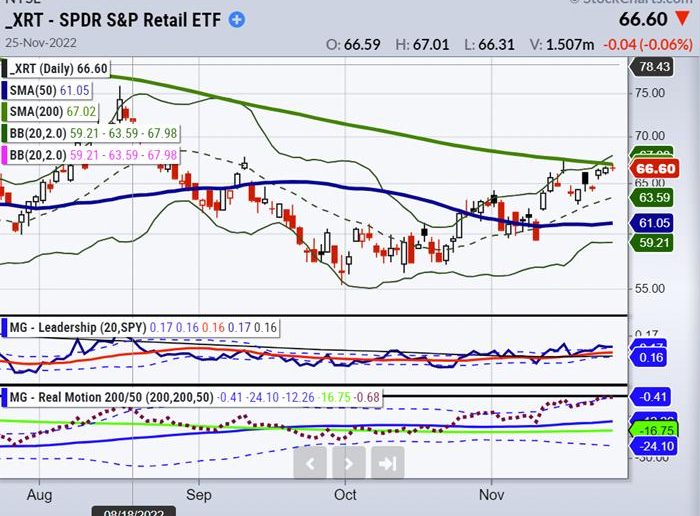This screenshot has height=516, width=700.
Task: Click the H: 67.01 high value
Action: tap(422, 45)
